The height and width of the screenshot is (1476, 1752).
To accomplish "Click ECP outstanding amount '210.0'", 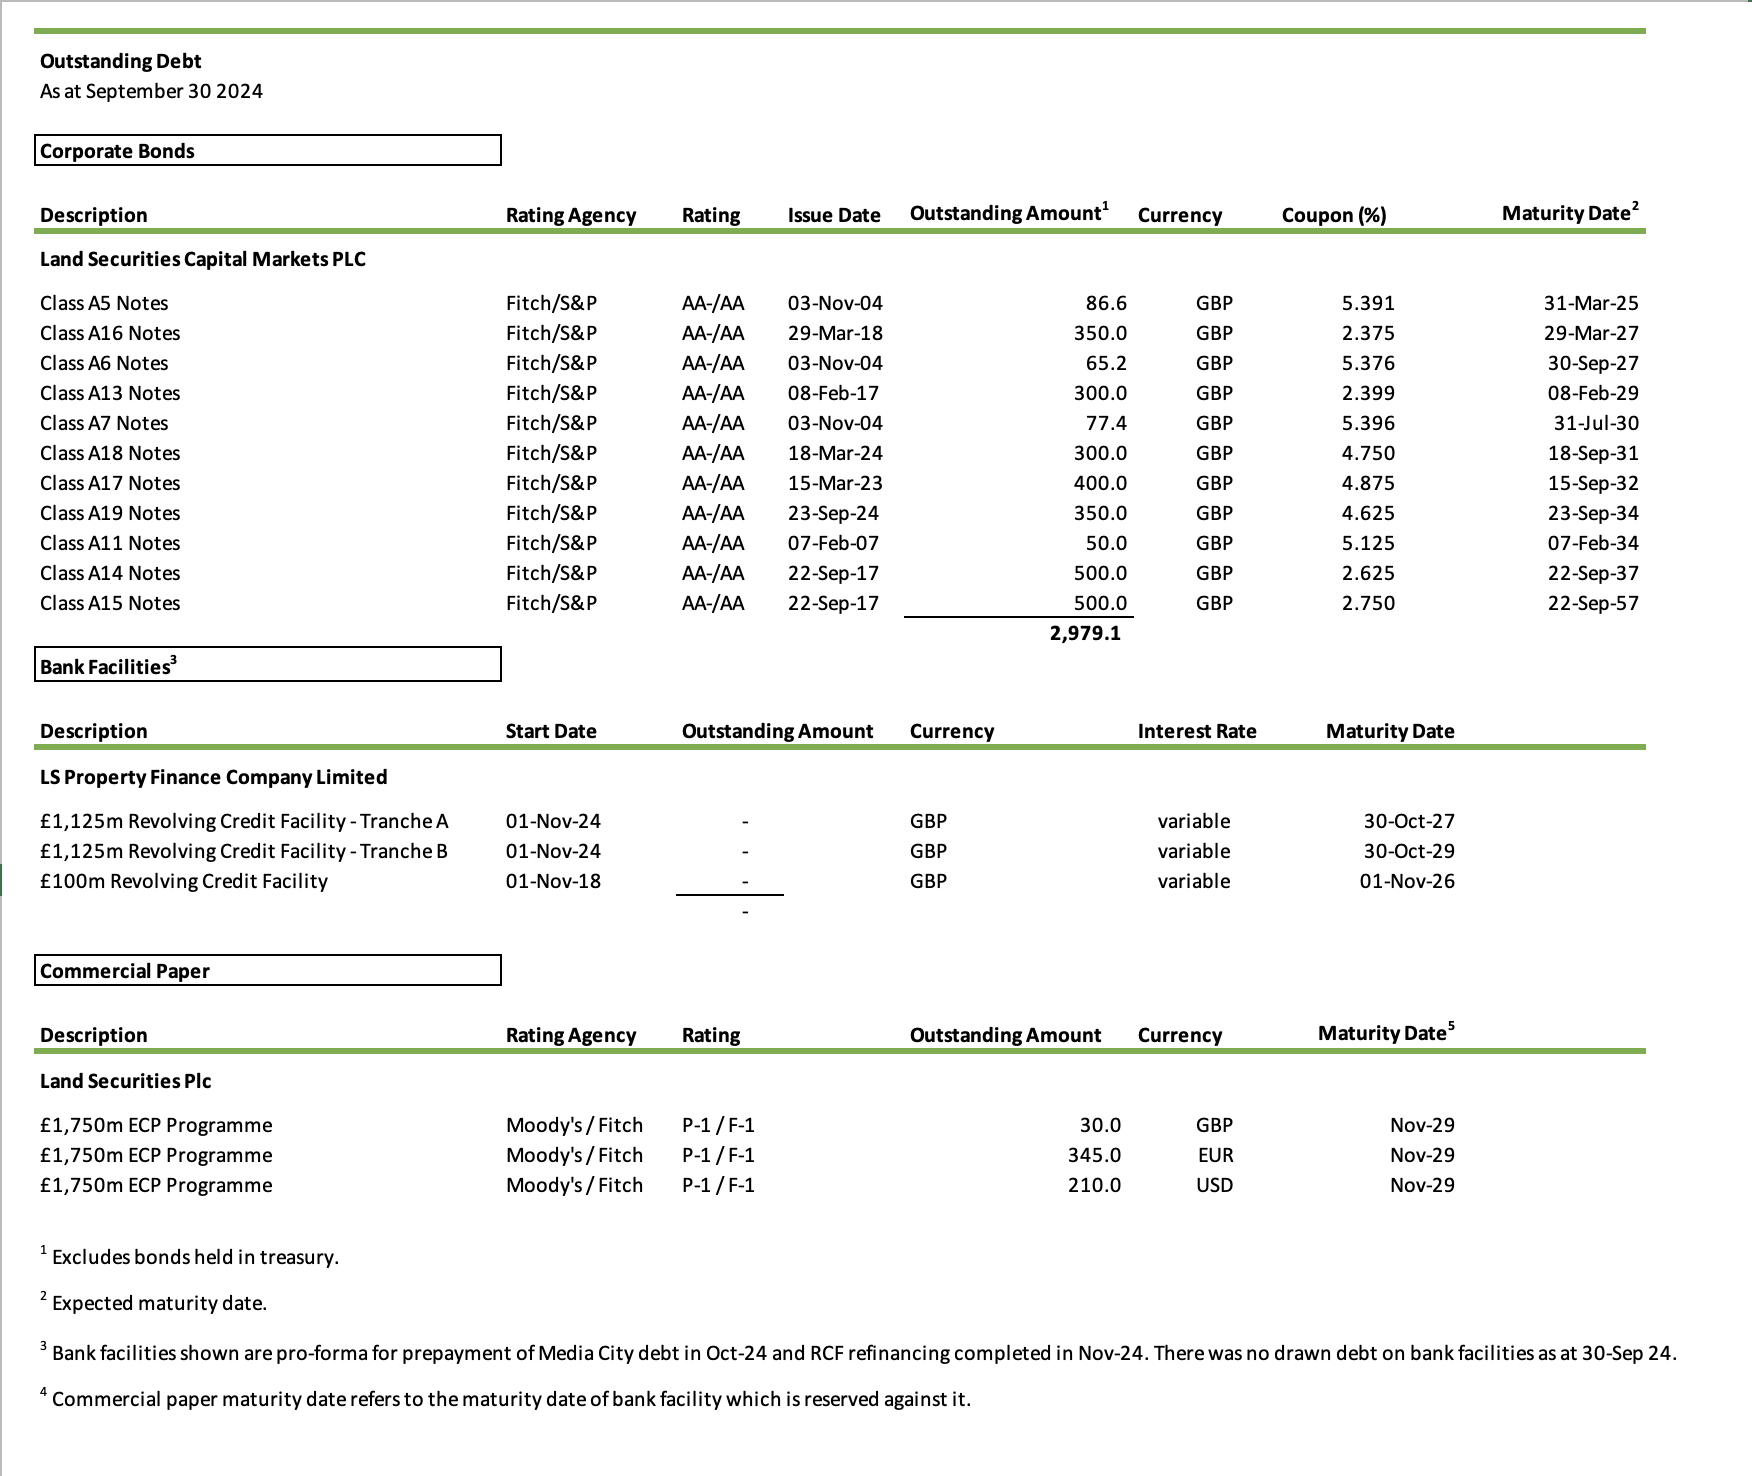I will [x=1094, y=1185].
